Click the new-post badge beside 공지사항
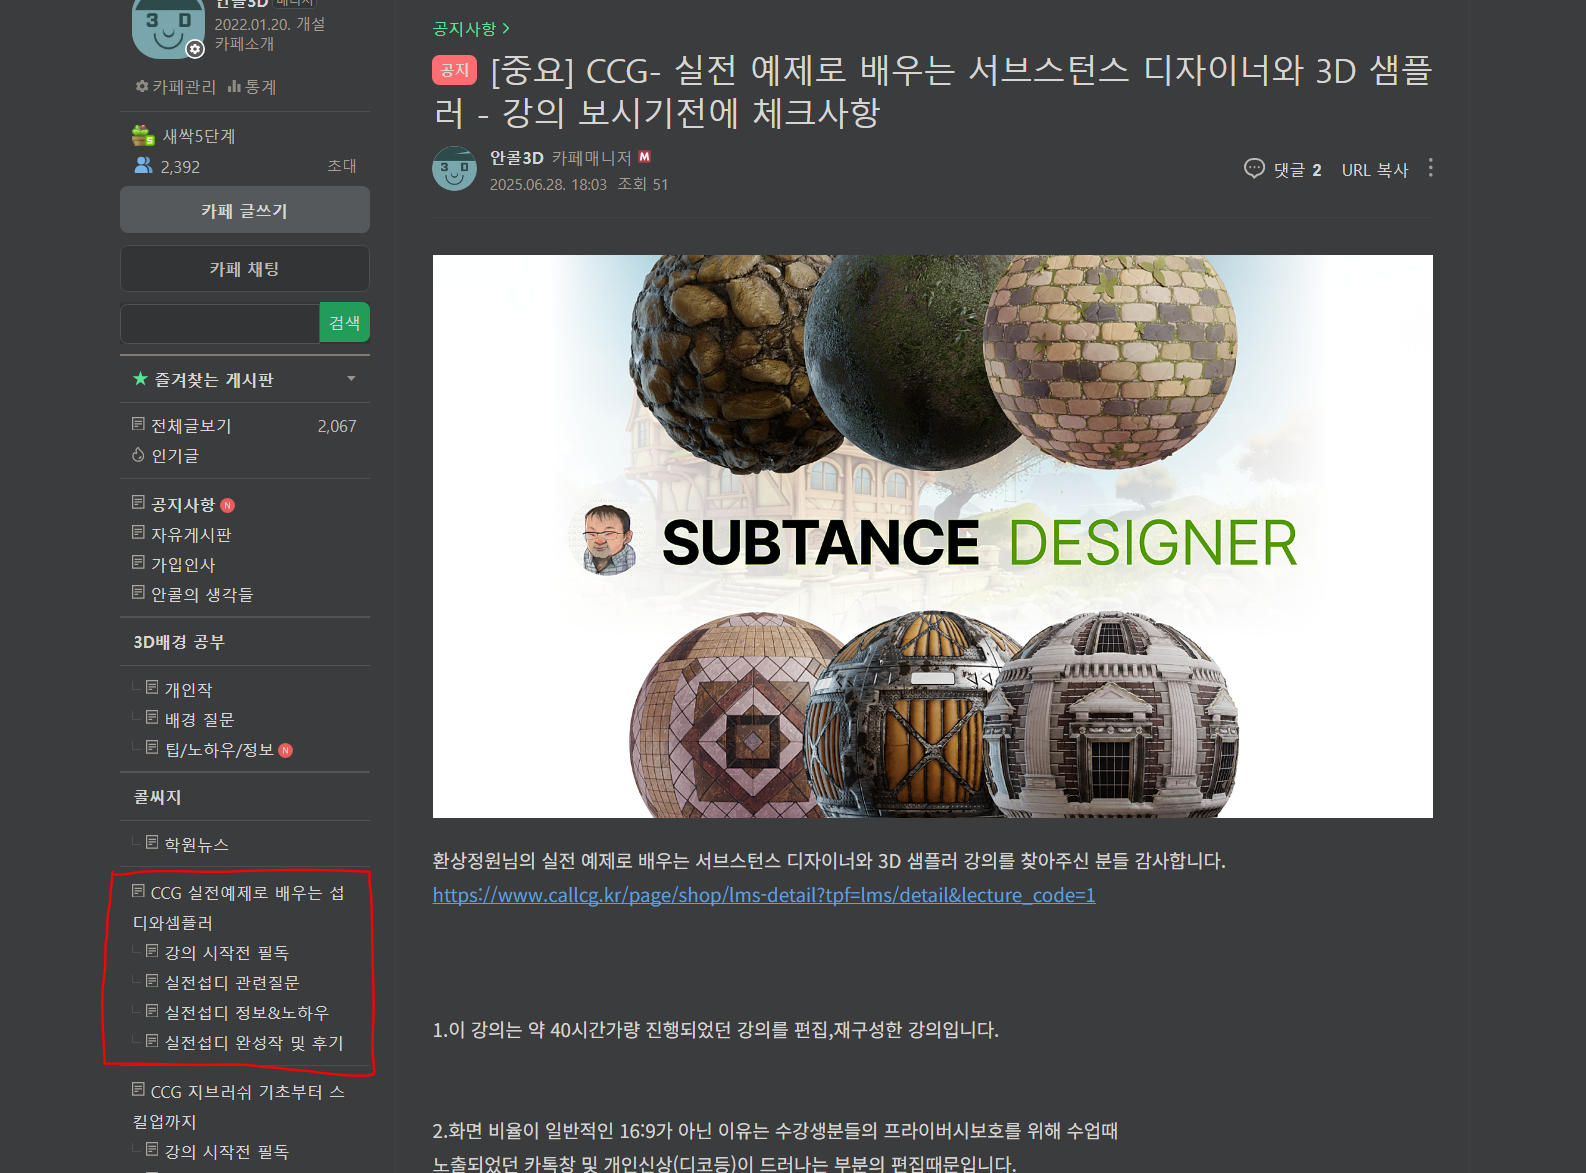The image size is (1586, 1173). pos(227,505)
